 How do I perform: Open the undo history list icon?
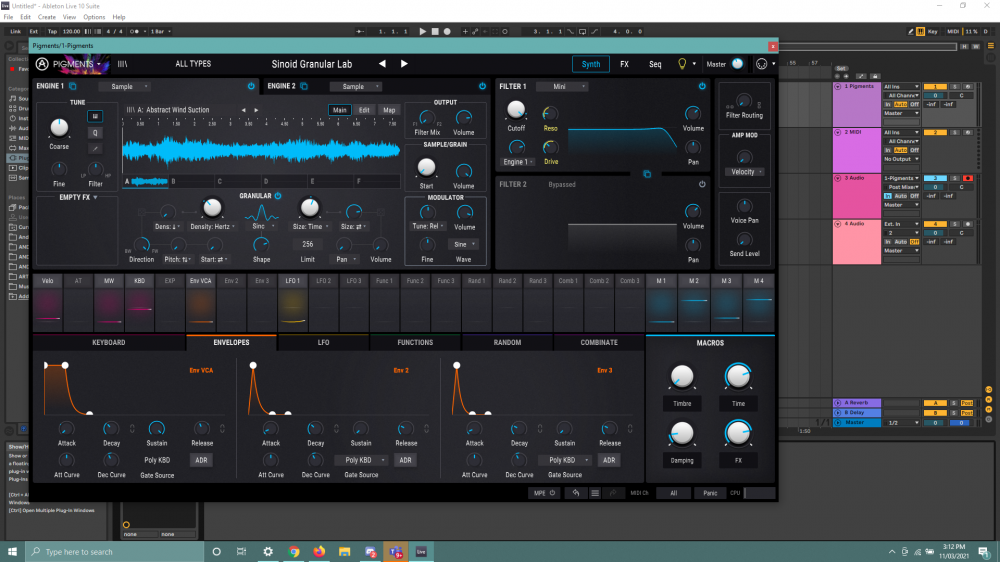click(x=595, y=492)
